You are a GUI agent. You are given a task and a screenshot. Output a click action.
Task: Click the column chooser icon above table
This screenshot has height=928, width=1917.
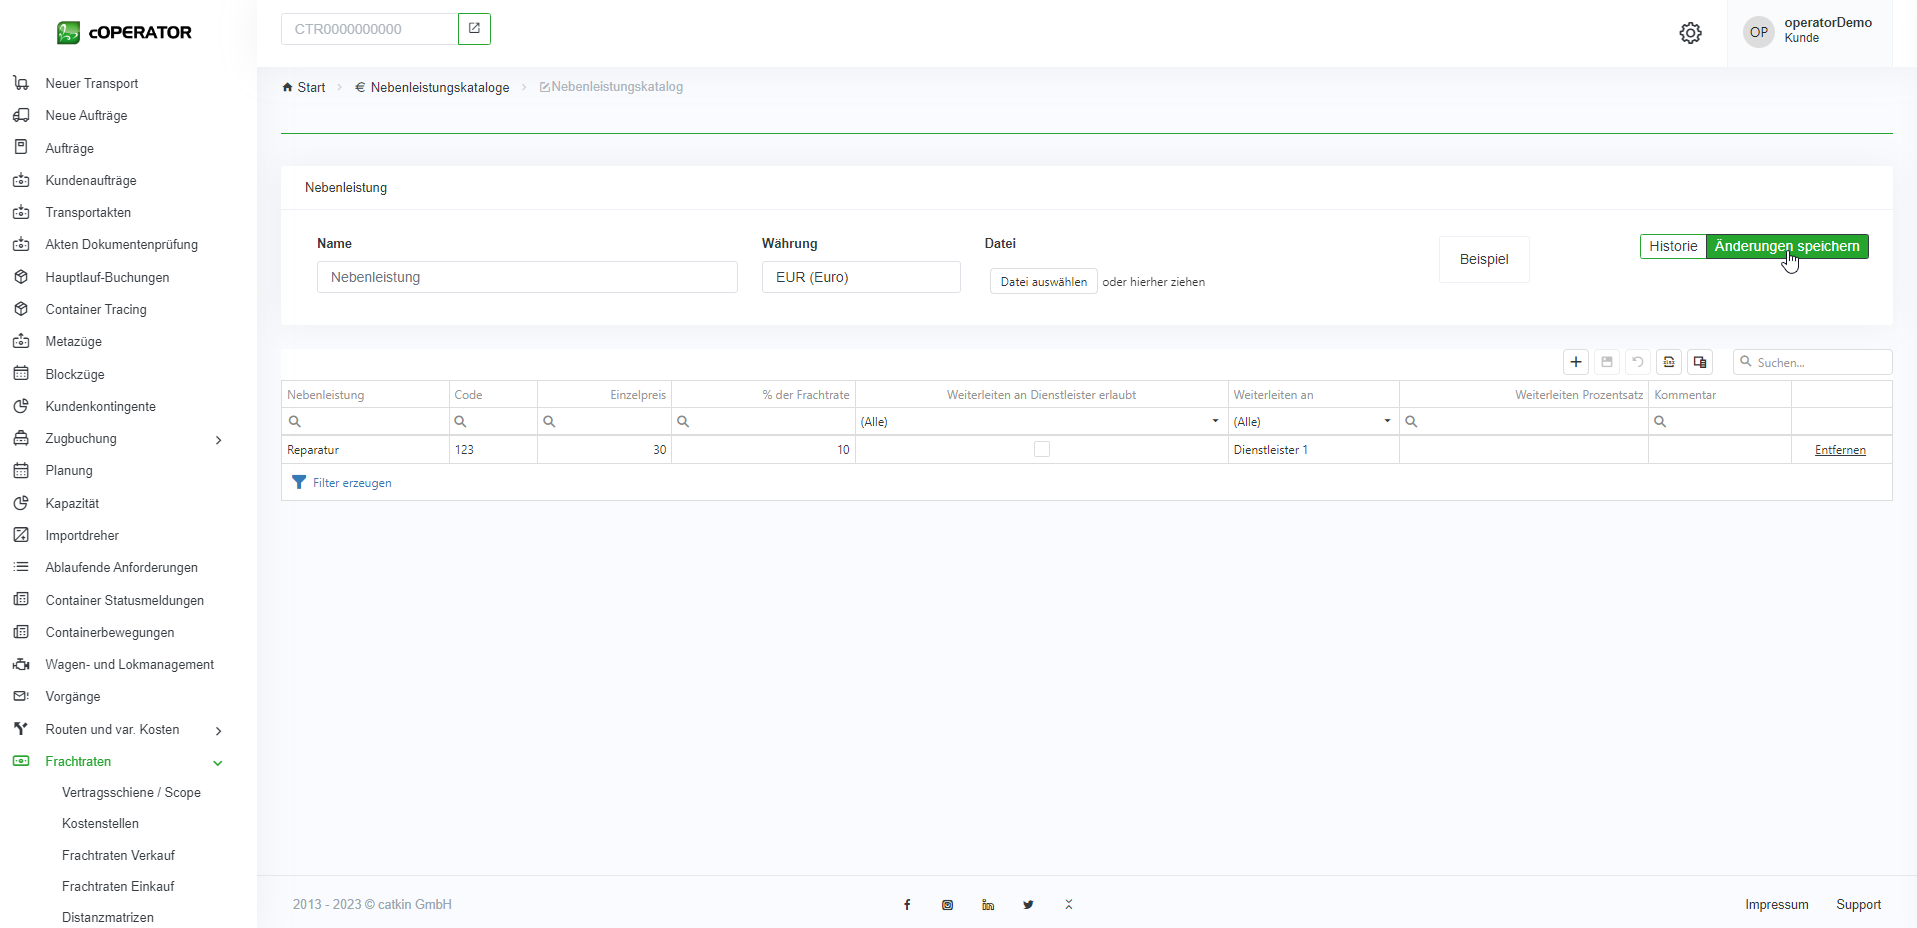[x=1700, y=362]
